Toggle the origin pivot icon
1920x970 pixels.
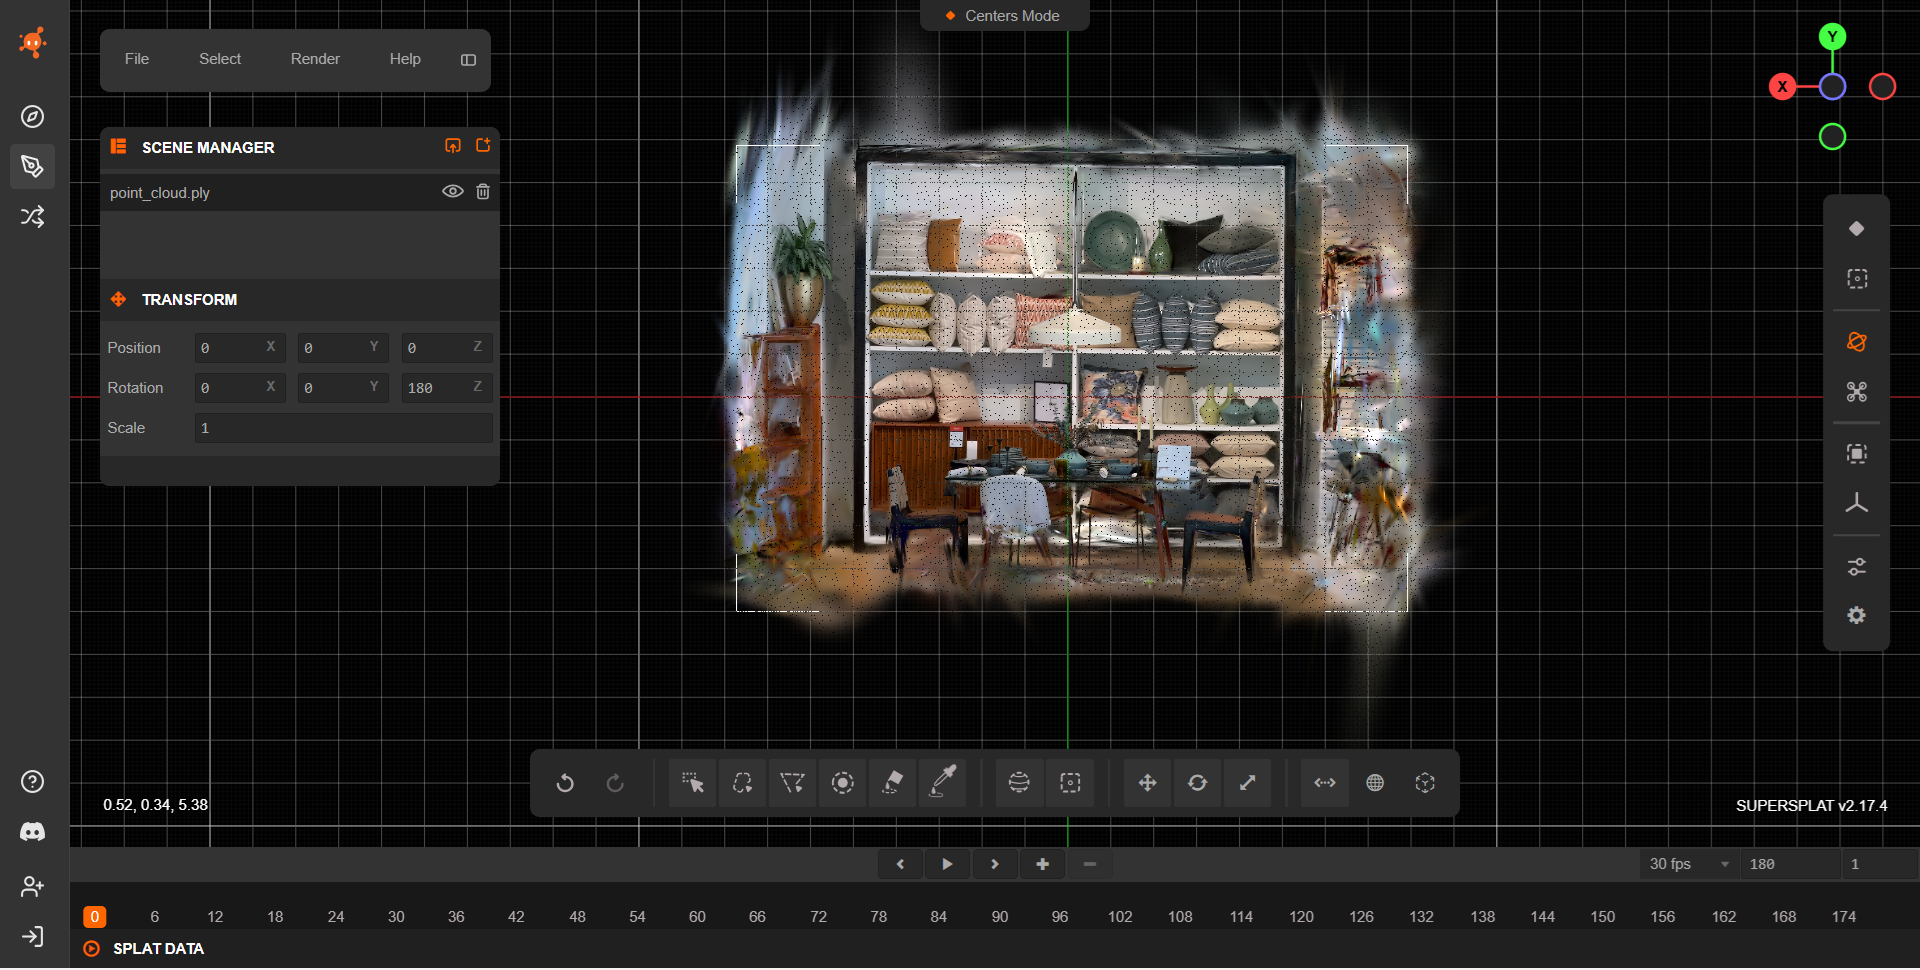(x=1425, y=783)
